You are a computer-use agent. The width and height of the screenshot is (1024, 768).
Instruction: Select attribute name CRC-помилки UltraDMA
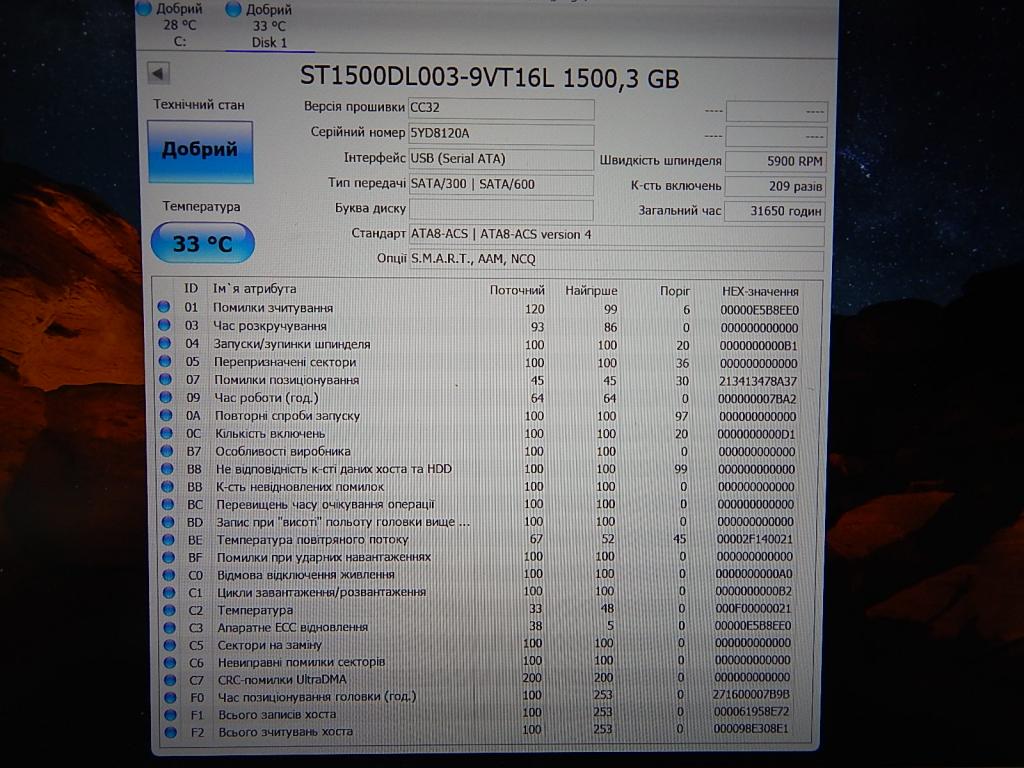282,680
